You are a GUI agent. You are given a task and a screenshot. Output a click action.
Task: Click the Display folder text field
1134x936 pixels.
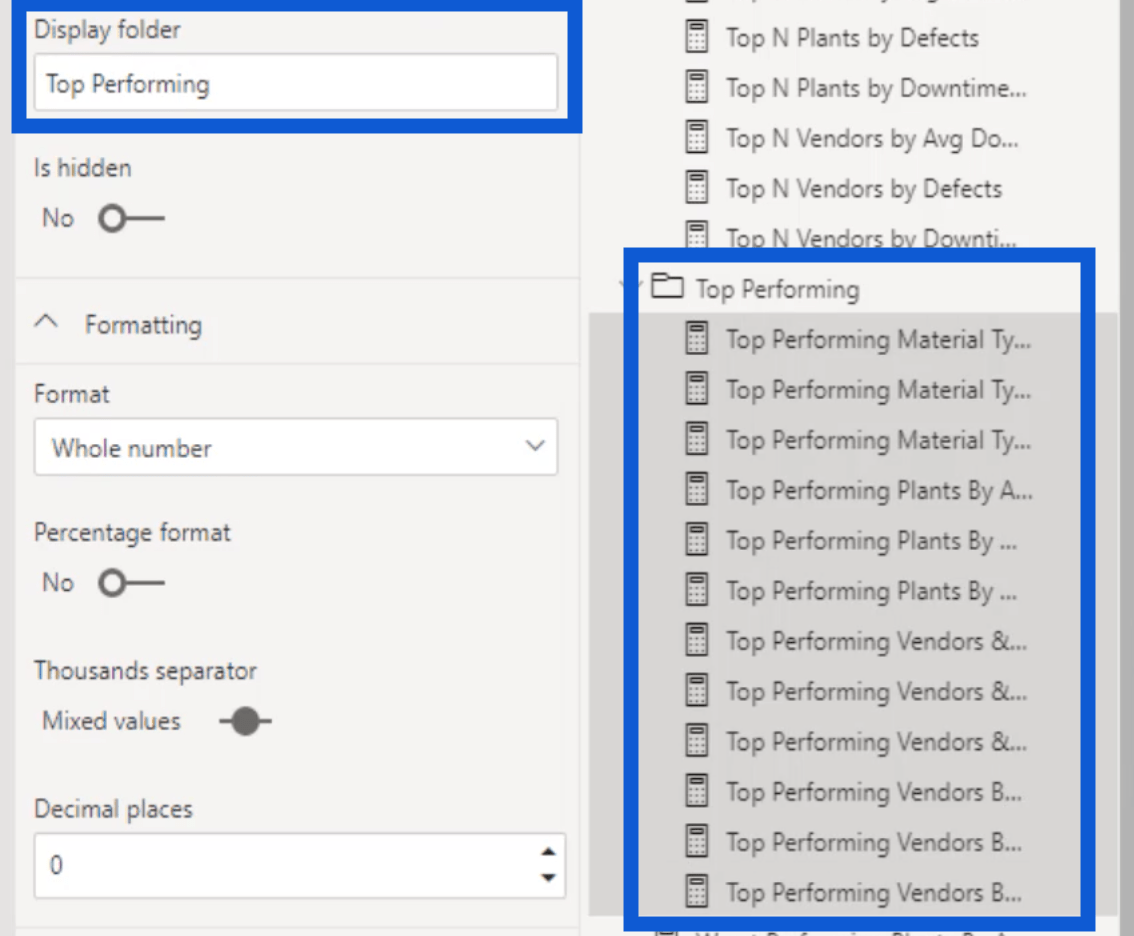(x=296, y=83)
